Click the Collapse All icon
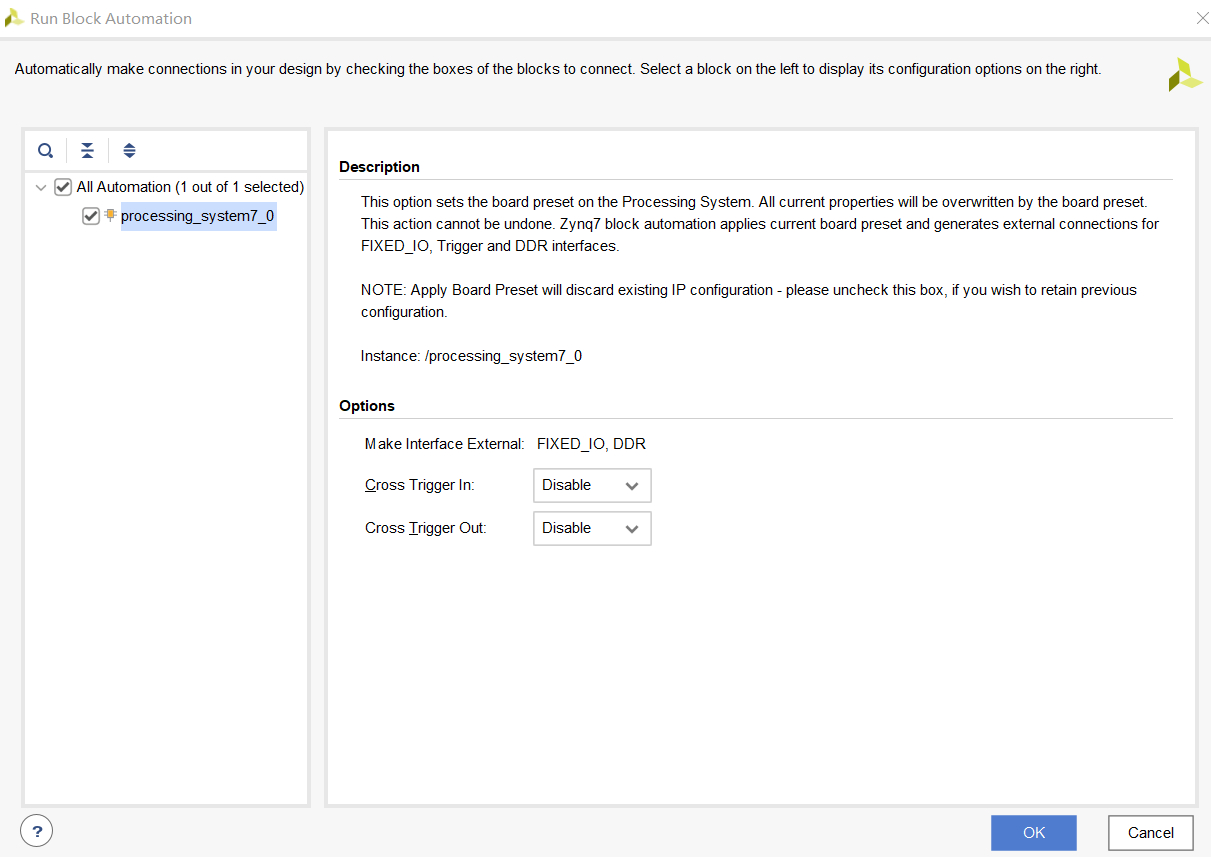 tap(88, 151)
